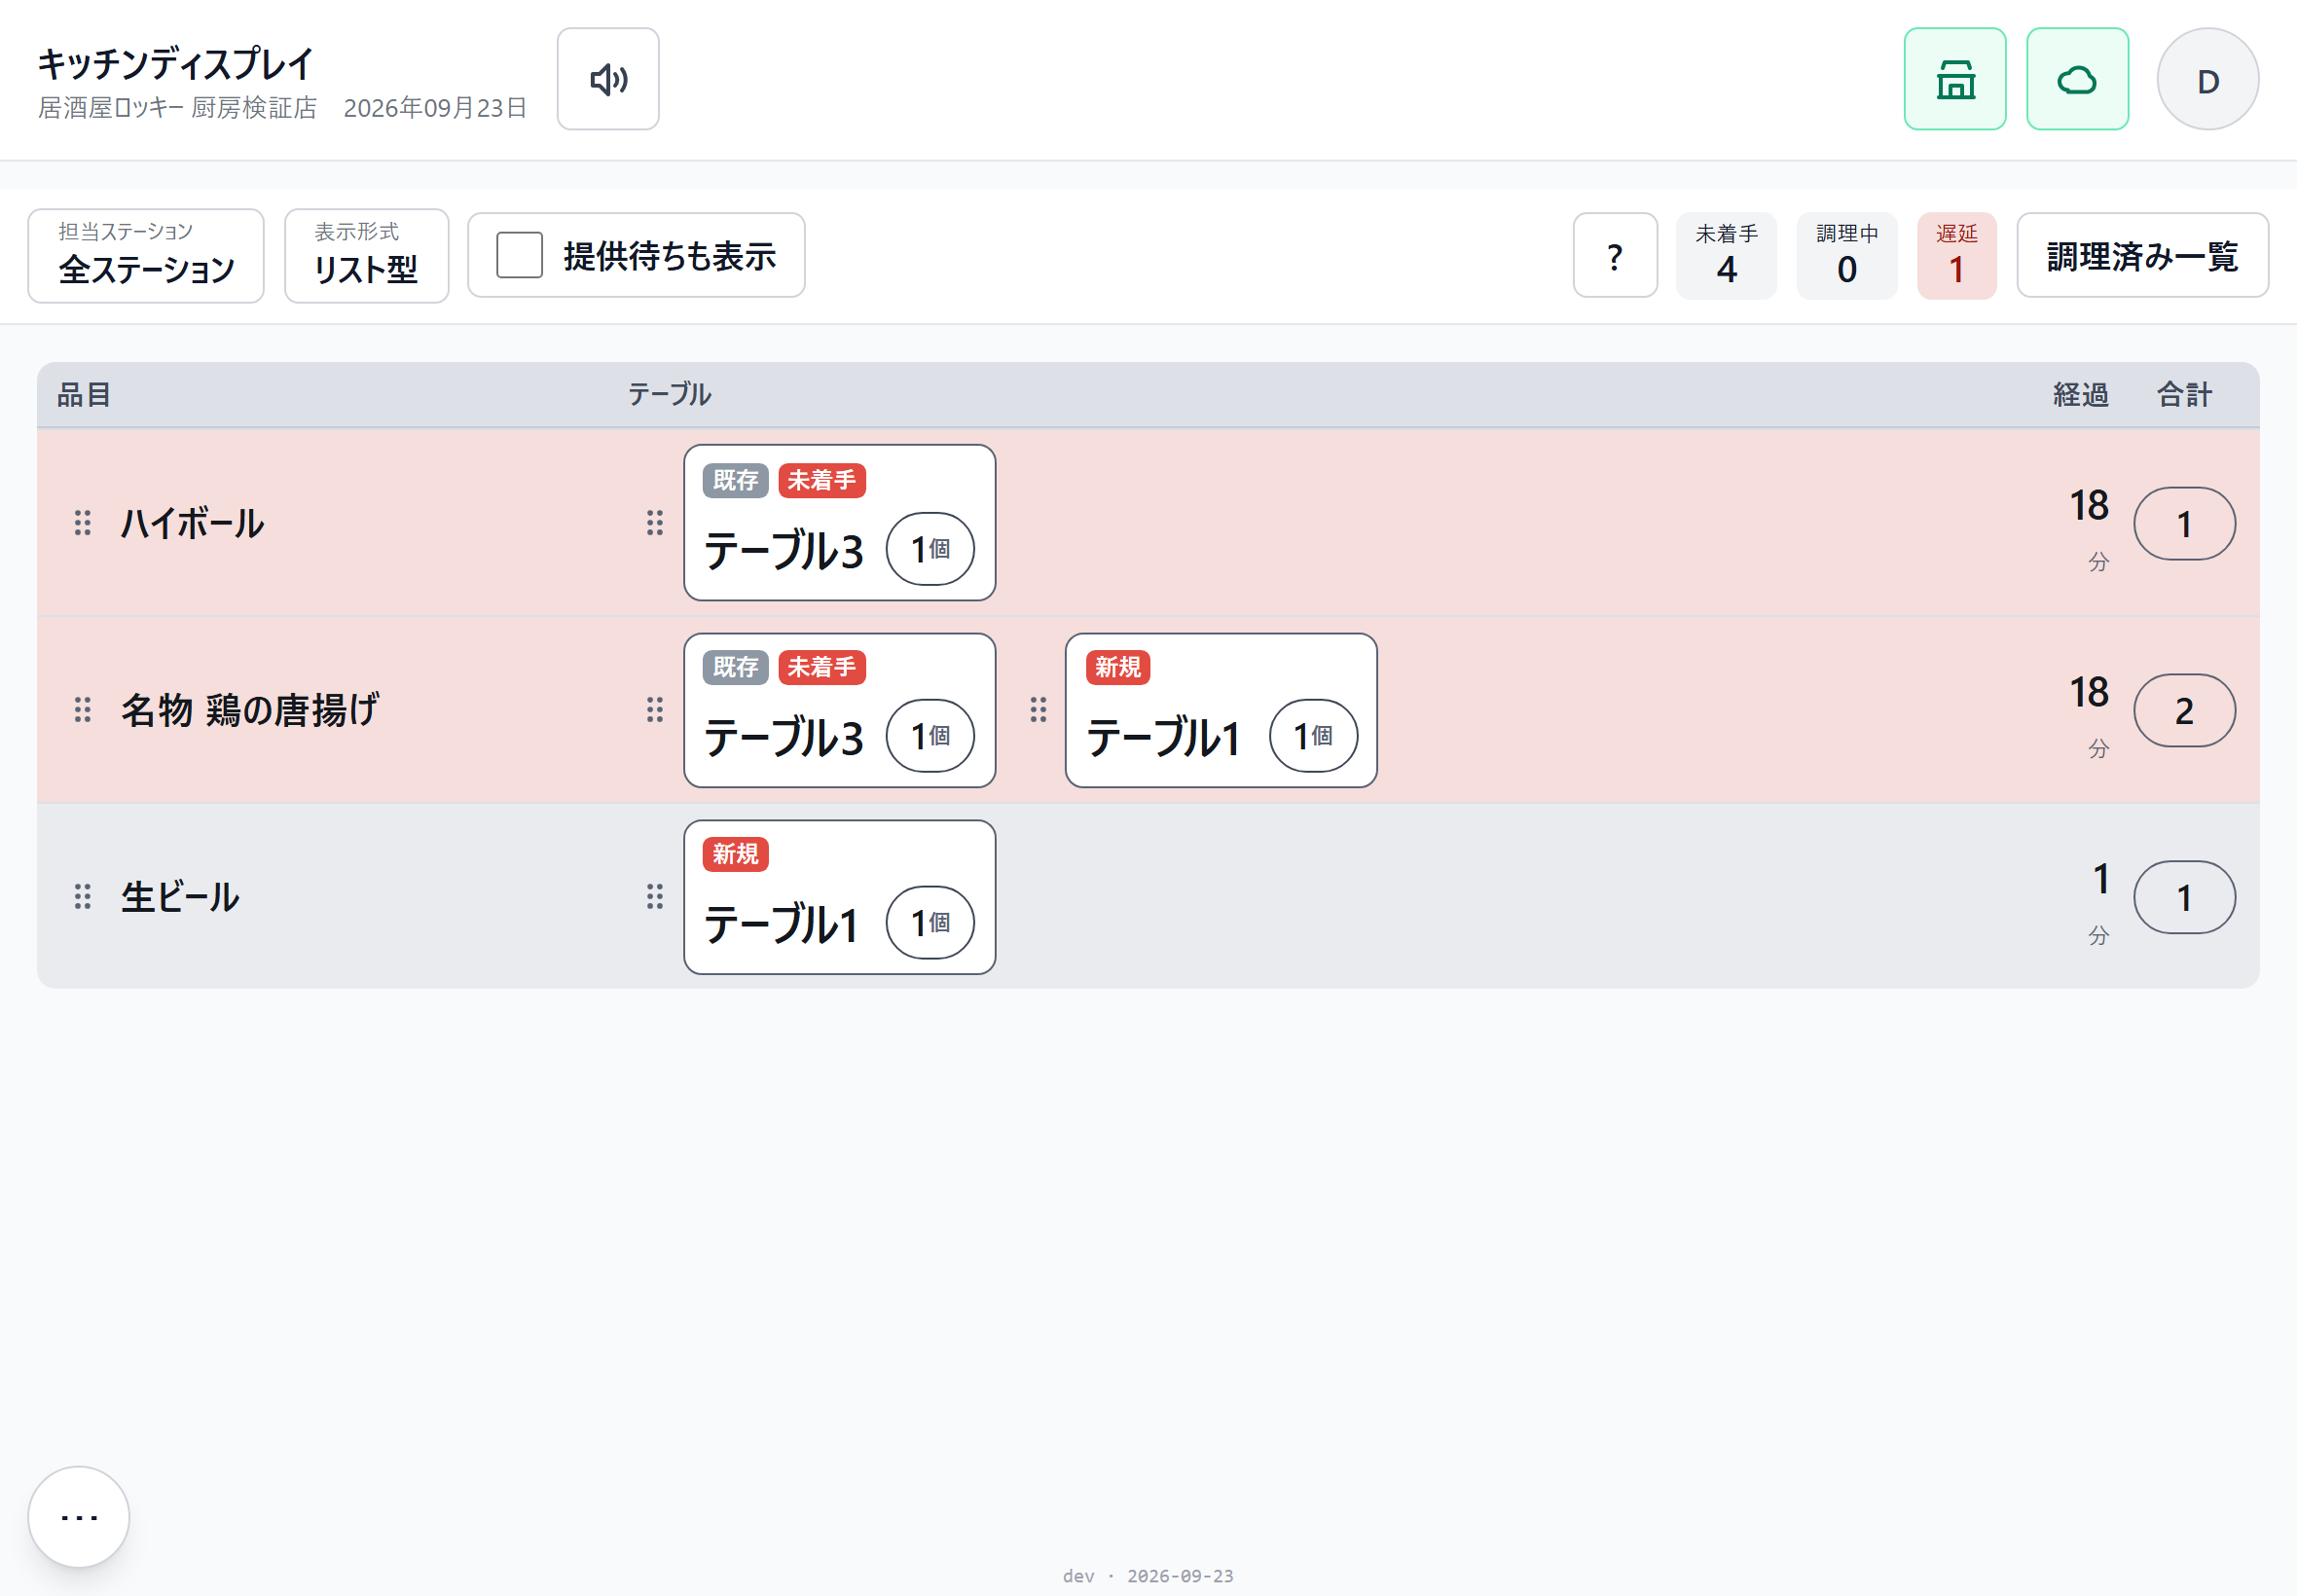The height and width of the screenshot is (1596, 2297).
Task: Click the 品目 column header
Action: 84,394
